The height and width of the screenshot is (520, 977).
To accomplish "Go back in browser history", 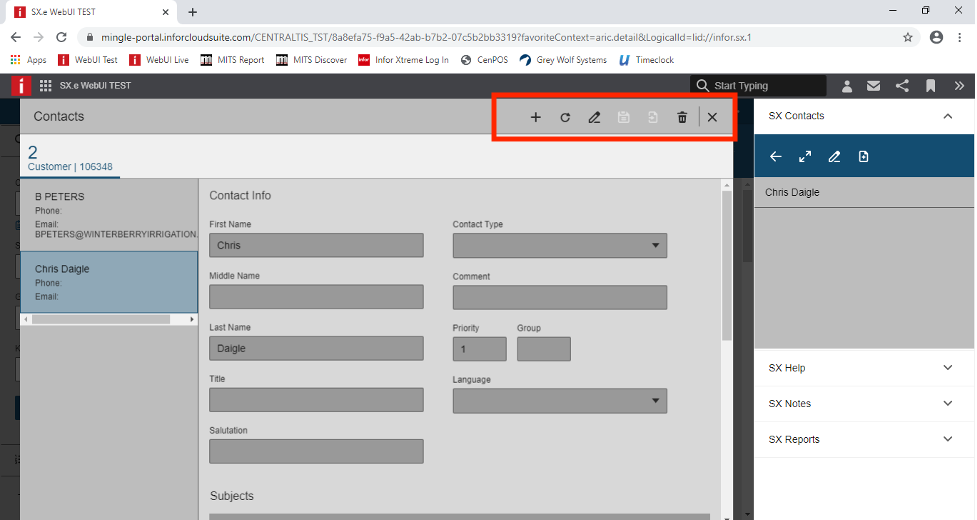I will coord(16,37).
